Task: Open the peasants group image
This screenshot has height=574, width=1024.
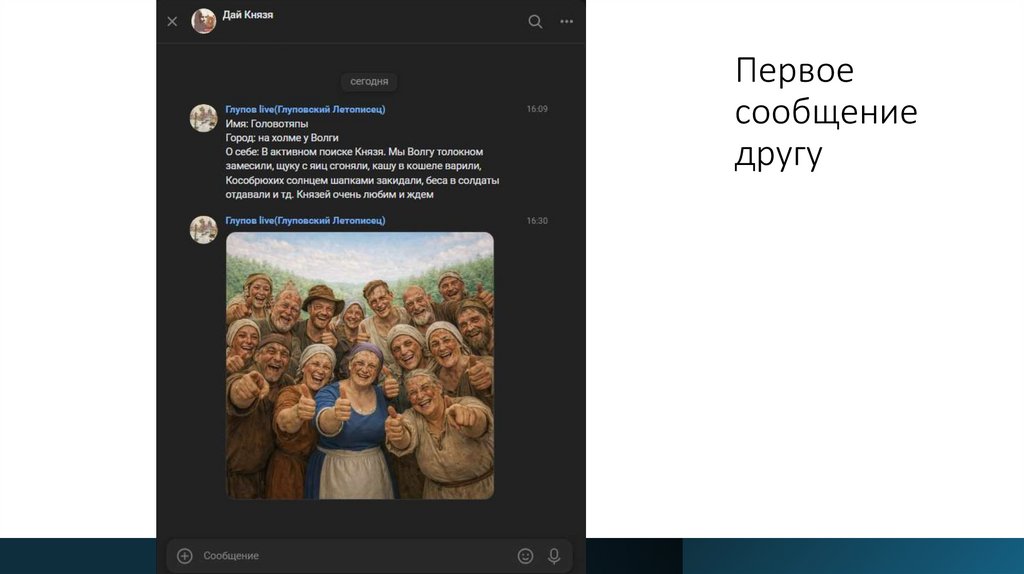Action: tap(360, 366)
